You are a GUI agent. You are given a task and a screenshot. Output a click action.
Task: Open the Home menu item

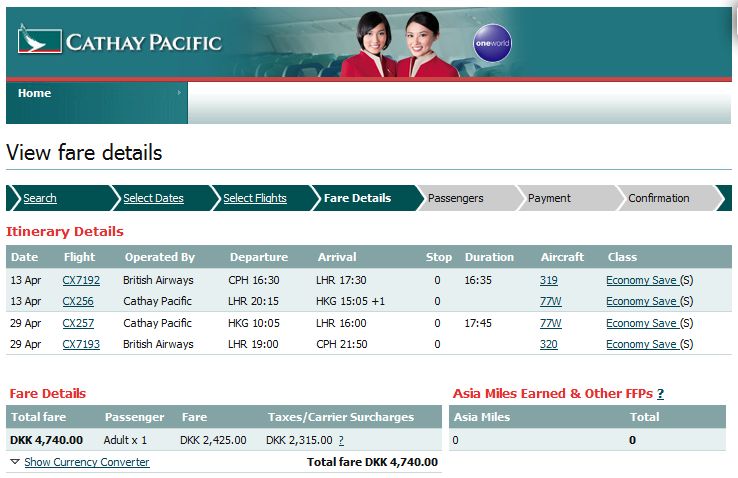coord(34,93)
